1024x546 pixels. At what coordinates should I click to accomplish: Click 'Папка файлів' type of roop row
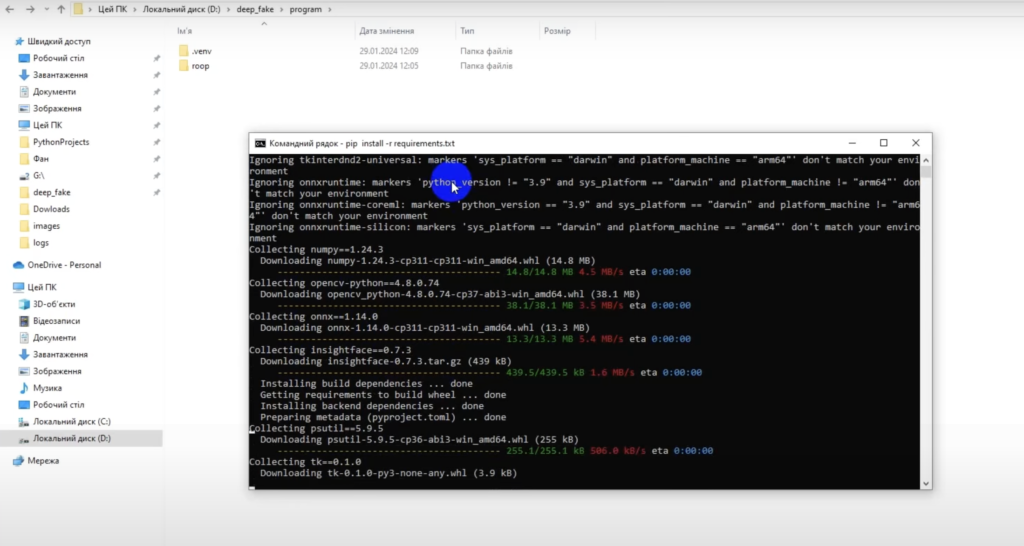tap(487, 66)
